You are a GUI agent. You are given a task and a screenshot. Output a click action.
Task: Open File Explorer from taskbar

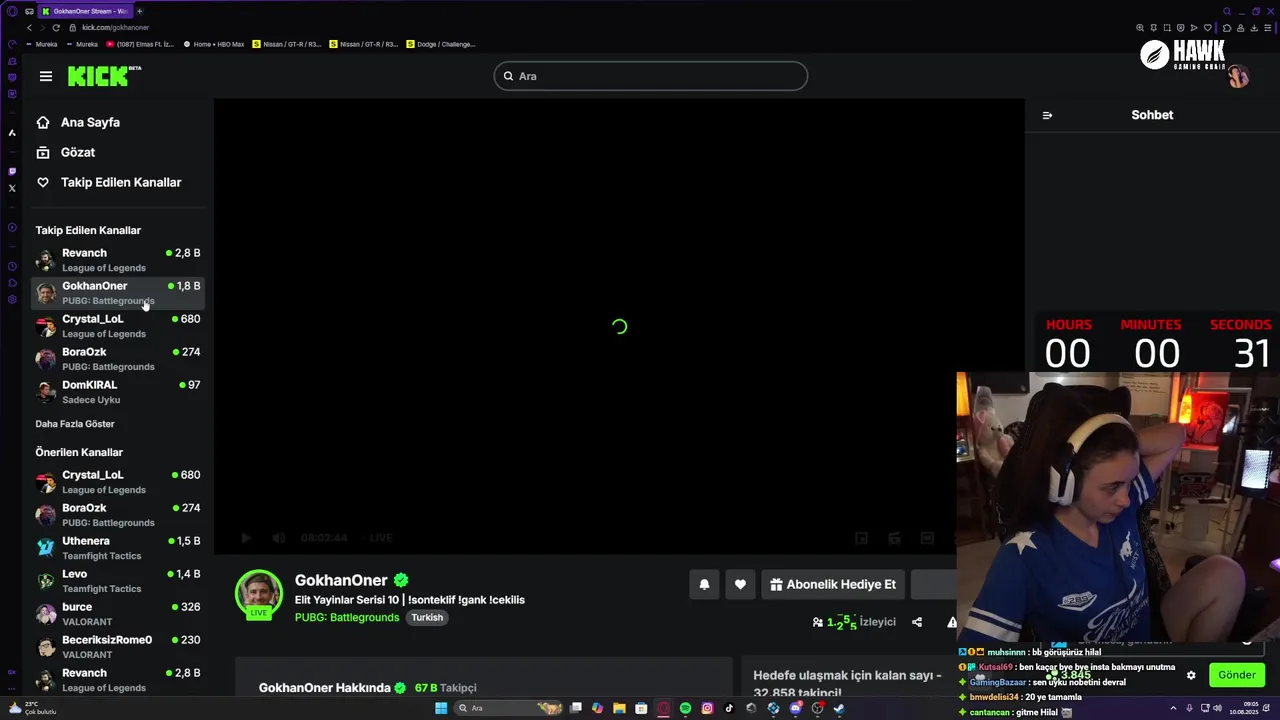tap(619, 708)
